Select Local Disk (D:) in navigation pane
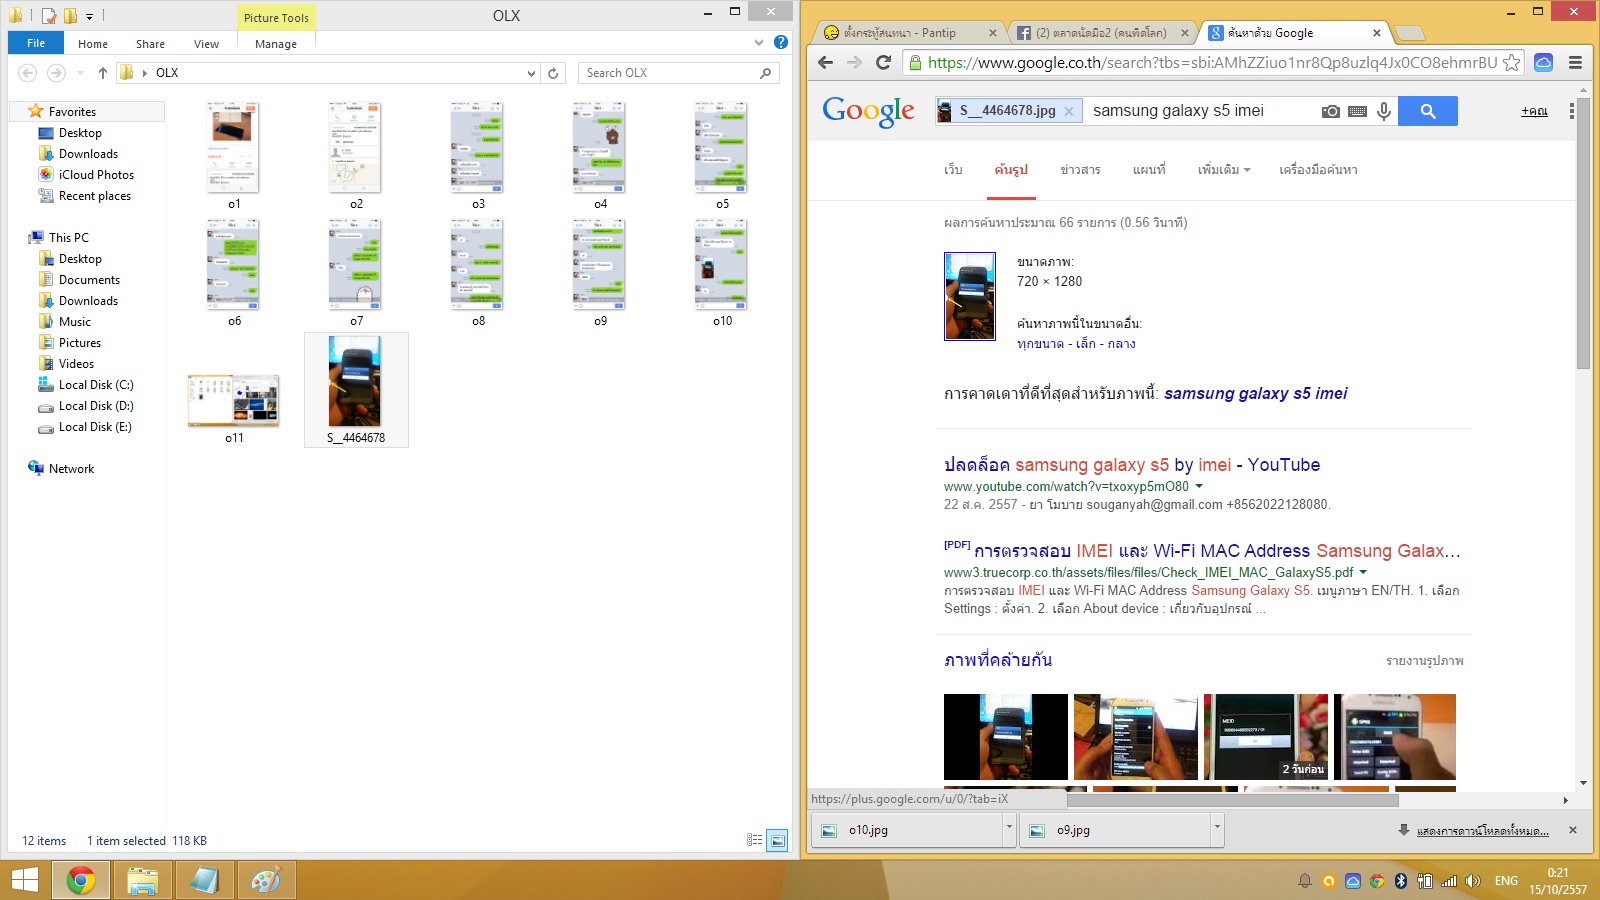The image size is (1600, 900). point(96,406)
